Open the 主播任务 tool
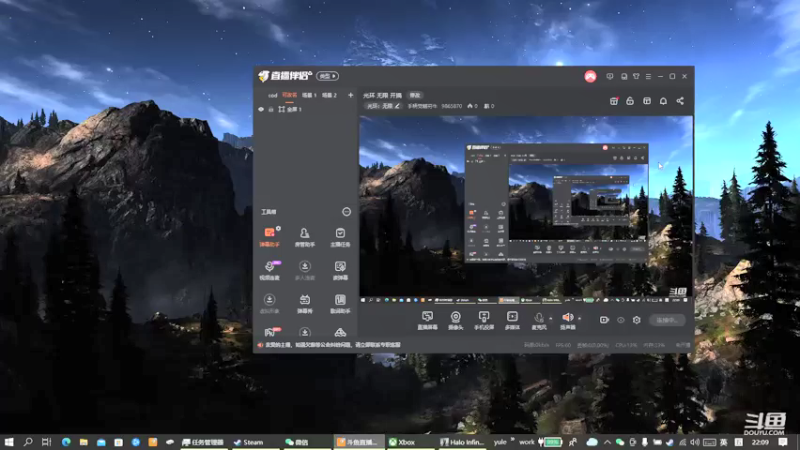Screen dimensions: 800x450 click(x=340, y=237)
